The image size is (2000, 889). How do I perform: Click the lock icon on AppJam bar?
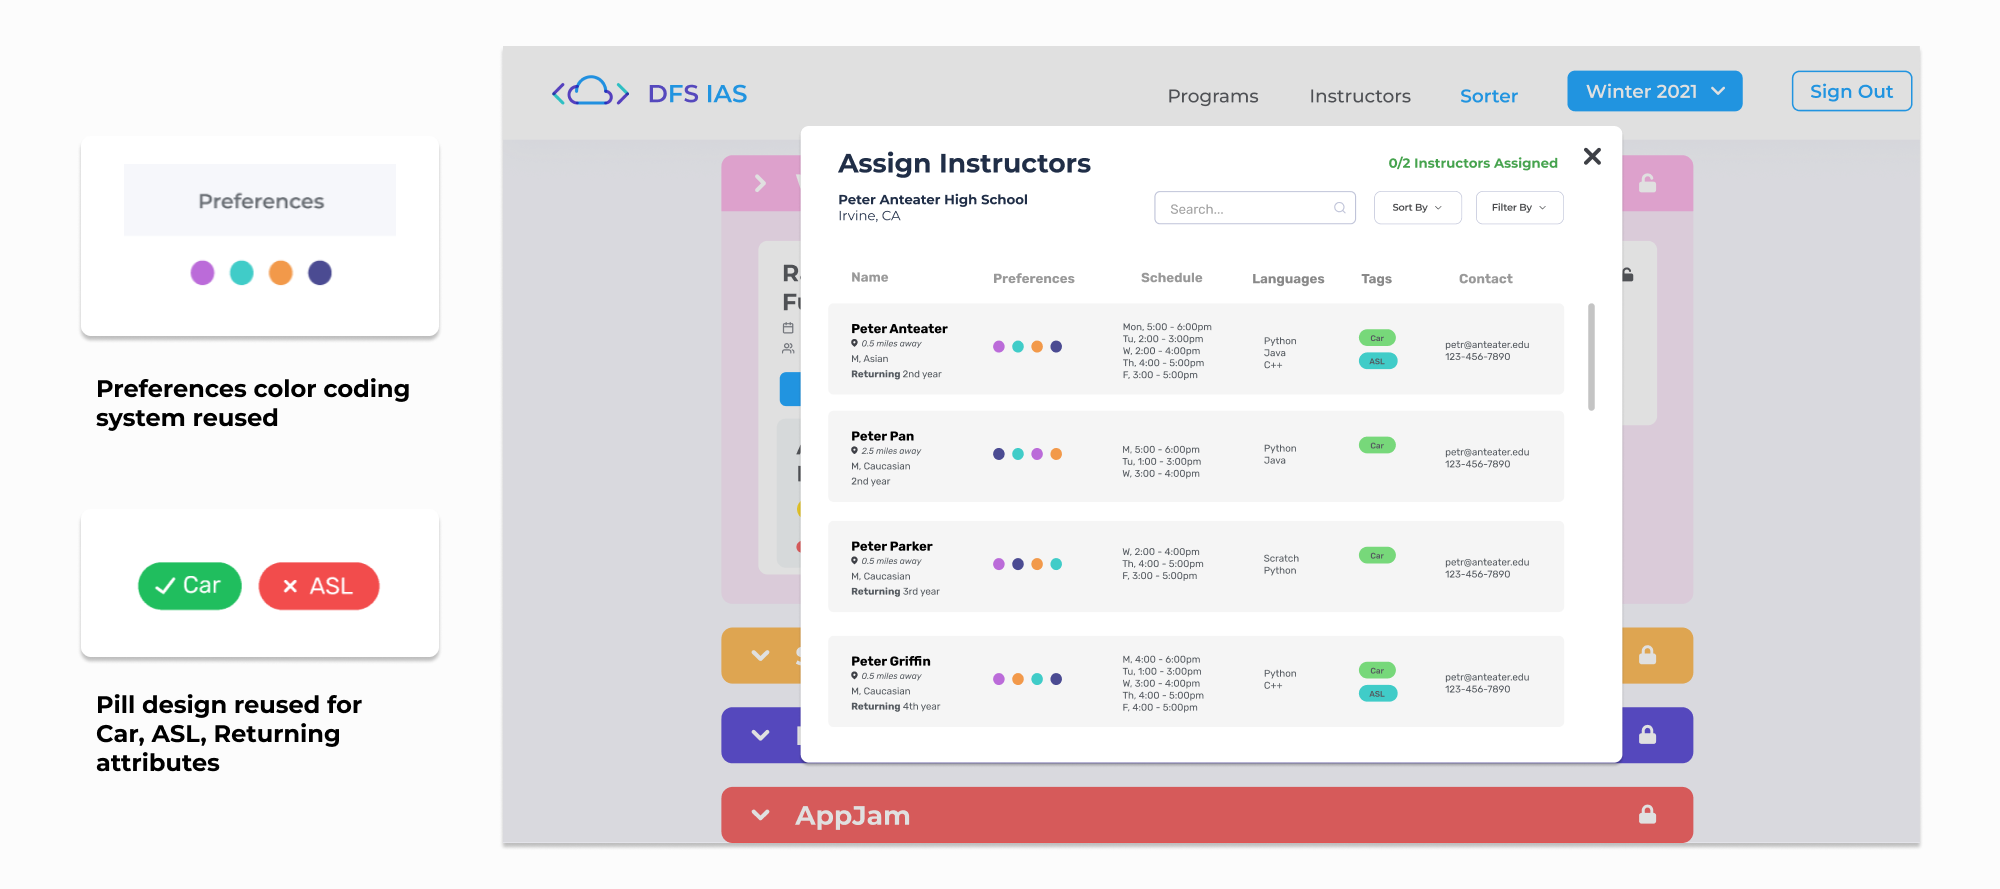pyautogui.click(x=1647, y=815)
